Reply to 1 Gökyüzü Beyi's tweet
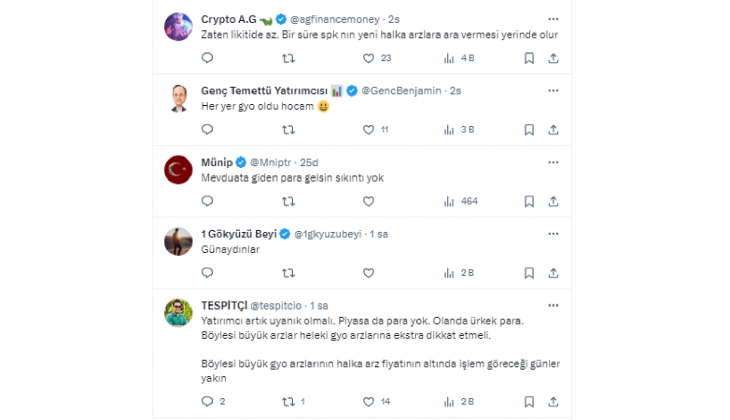This screenshot has height=420, width=730. click(207, 272)
